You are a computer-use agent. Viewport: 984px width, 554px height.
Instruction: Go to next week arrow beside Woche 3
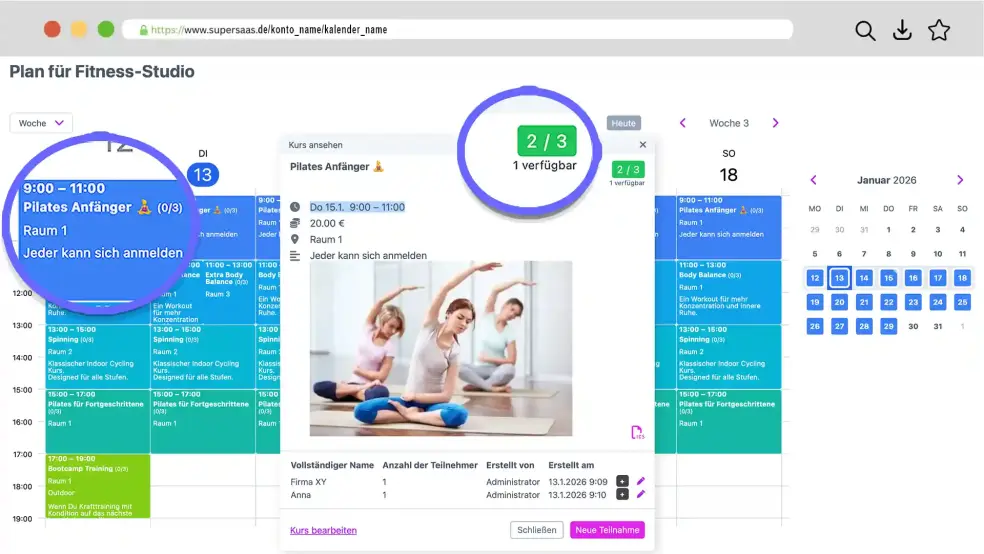776,123
